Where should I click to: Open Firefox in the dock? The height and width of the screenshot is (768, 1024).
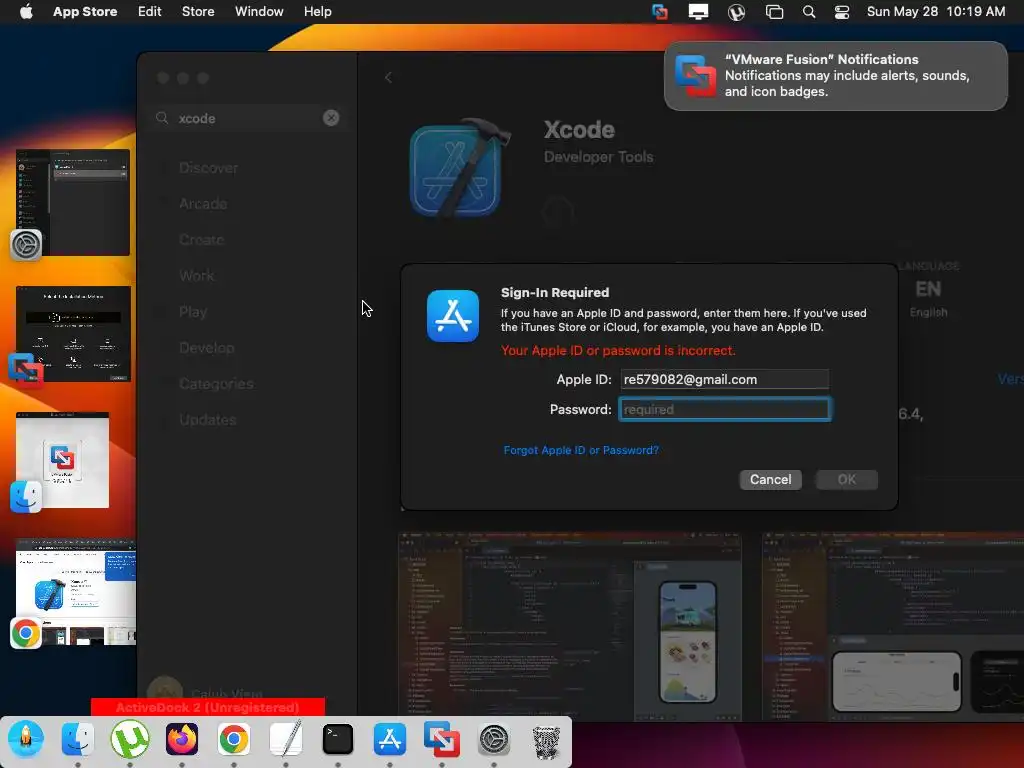[182, 739]
